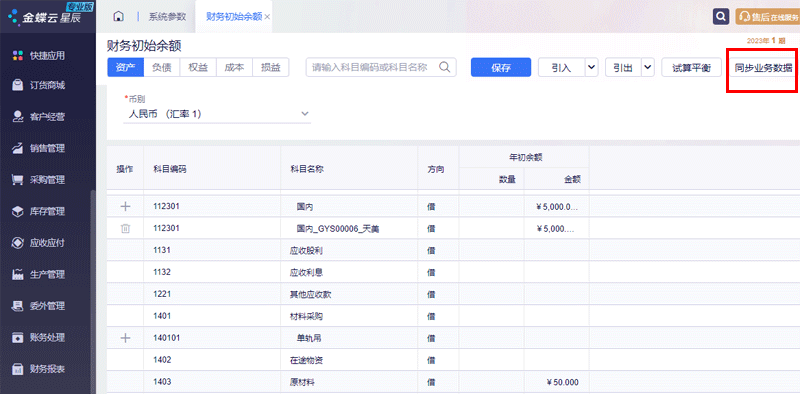The image size is (800, 394).
Task: Switch to the 系统参数 tab
Action: [x=167, y=16]
